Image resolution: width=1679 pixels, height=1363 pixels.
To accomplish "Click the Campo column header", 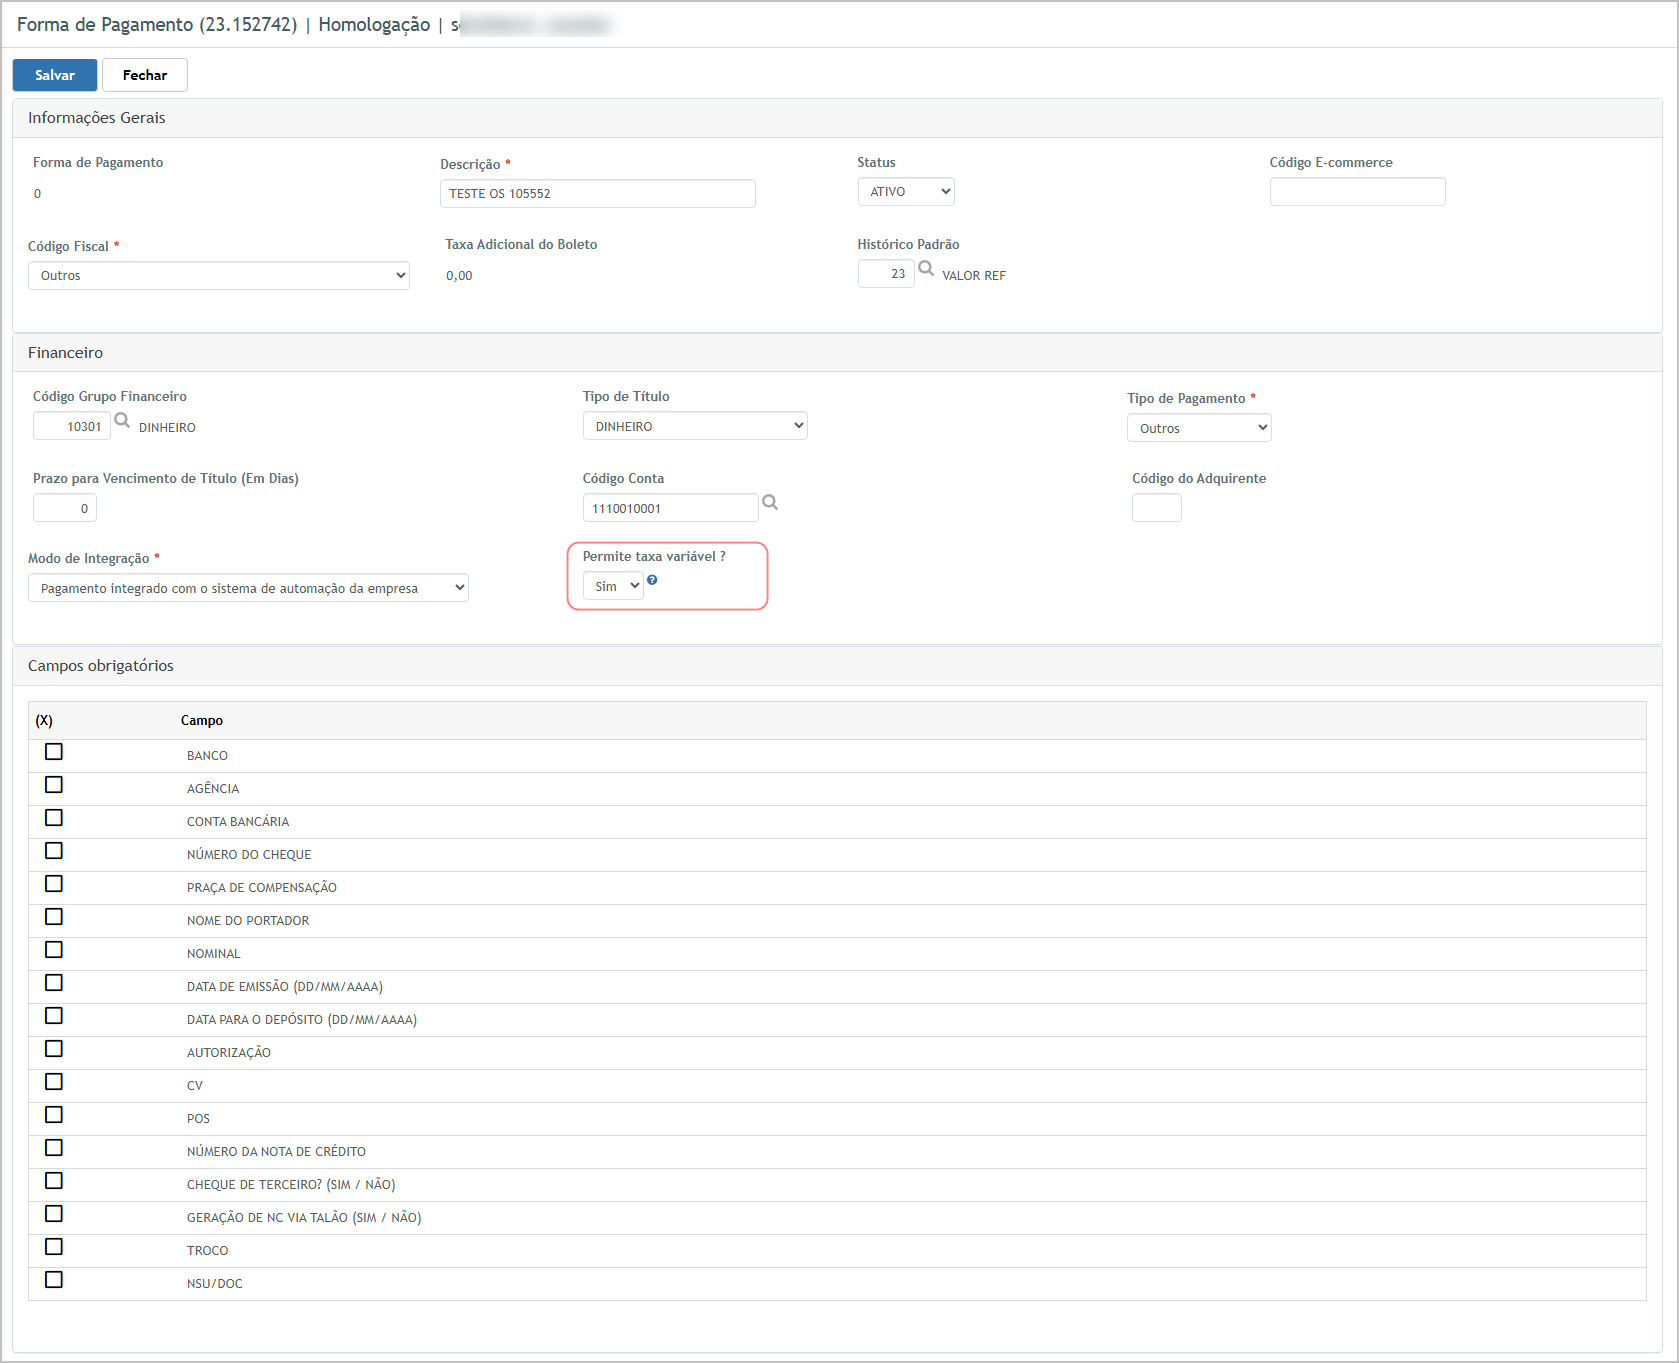I will coord(202,721).
